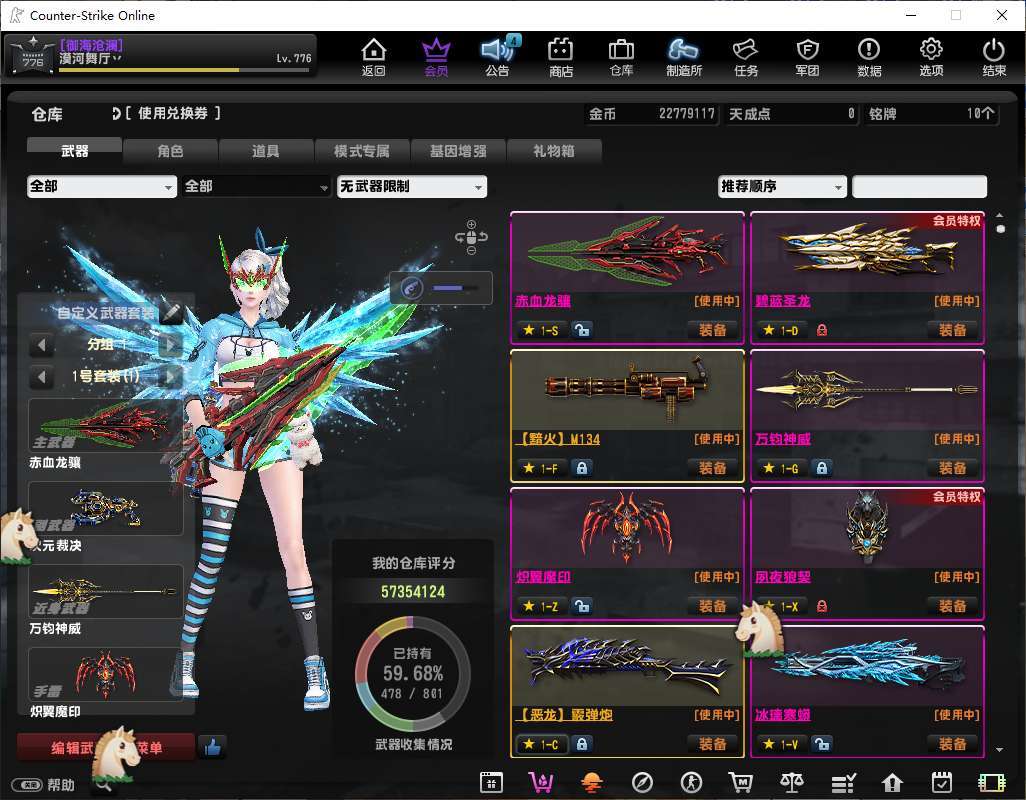Open the 商店 shop icon
The width and height of the screenshot is (1026, 800).
pyautogui.click(x=561, y=57)
